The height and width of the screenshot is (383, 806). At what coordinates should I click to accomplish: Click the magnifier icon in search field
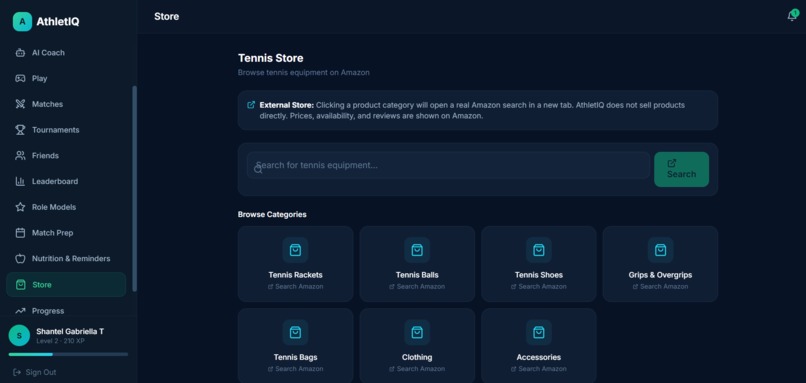tap(258, 169)
